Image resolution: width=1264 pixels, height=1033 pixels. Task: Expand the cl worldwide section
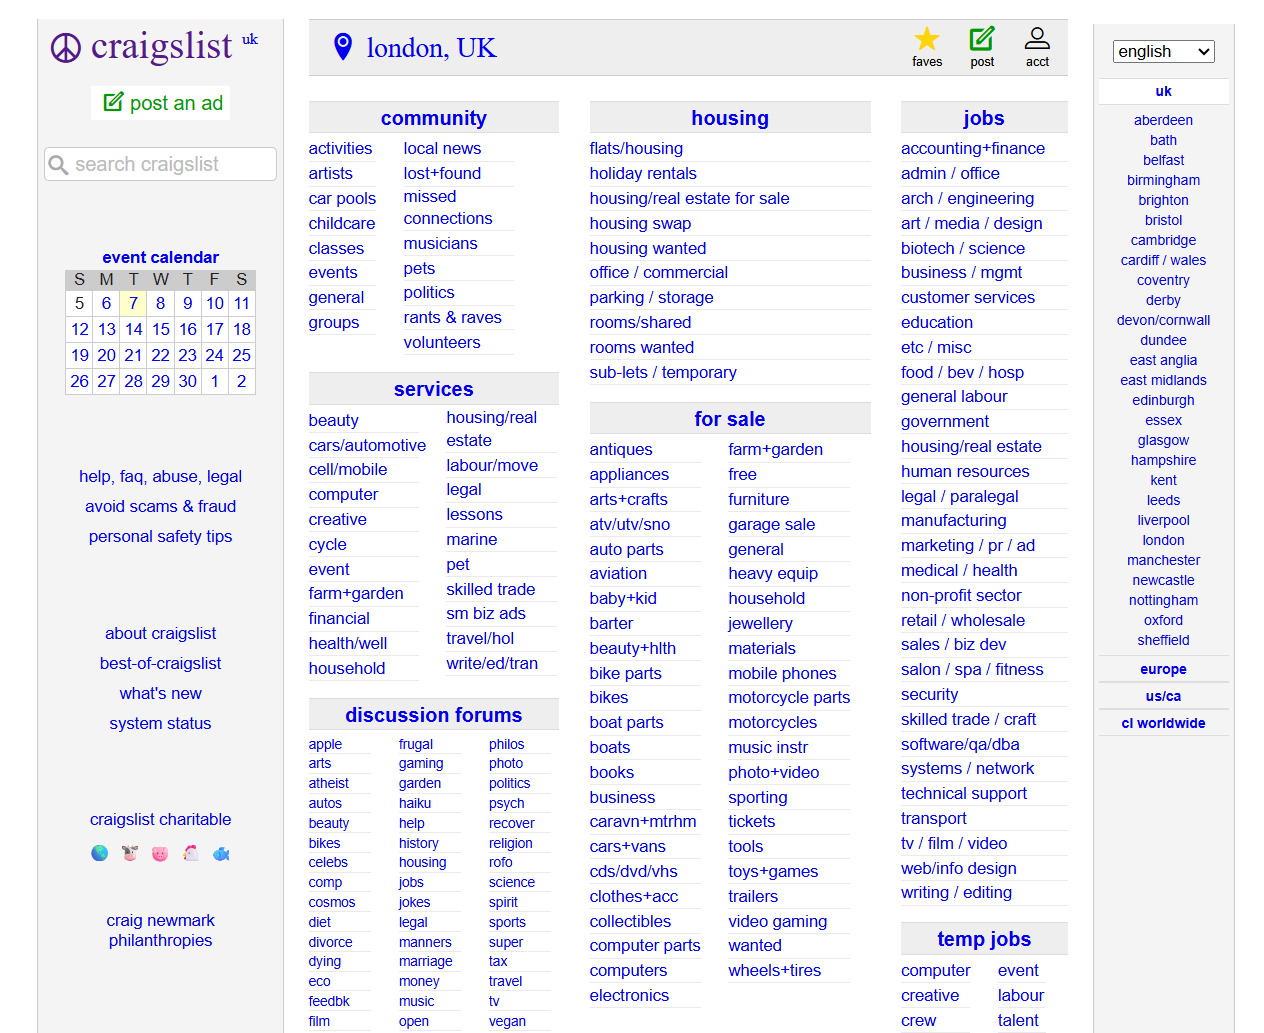tap(1163, 723)
